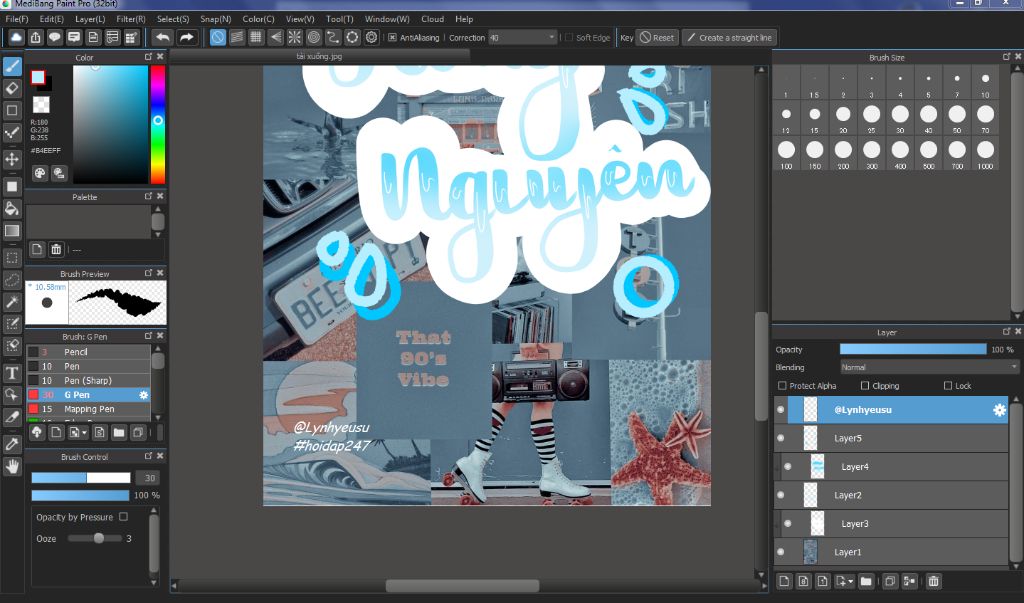Enable layer Lock checkbox
The image size is (1024, 603).
[948, 386]
